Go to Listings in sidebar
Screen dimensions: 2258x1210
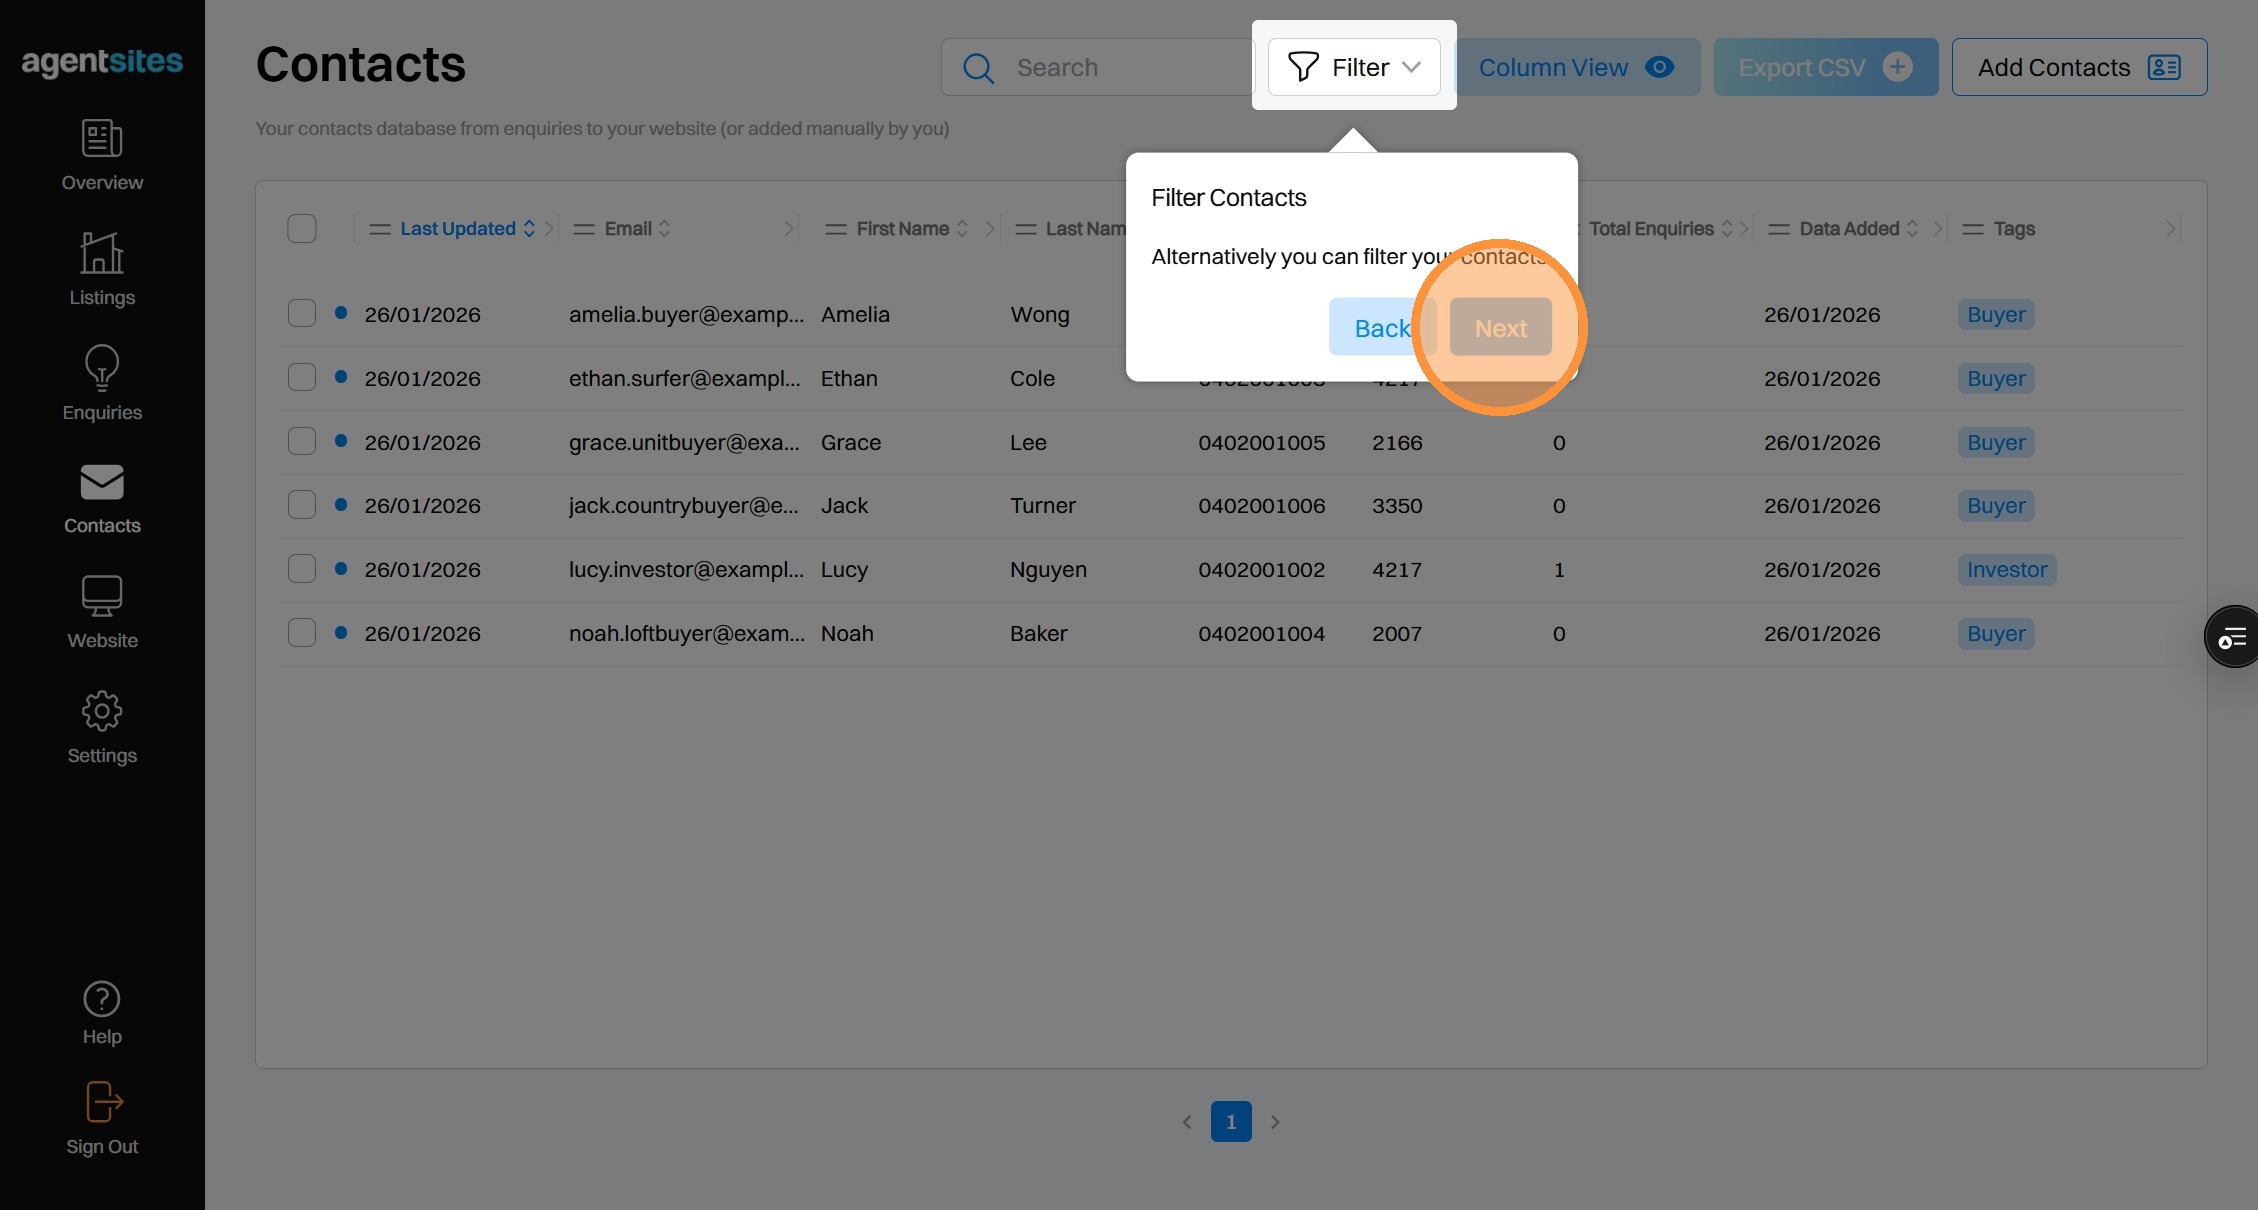coord(102,254)
